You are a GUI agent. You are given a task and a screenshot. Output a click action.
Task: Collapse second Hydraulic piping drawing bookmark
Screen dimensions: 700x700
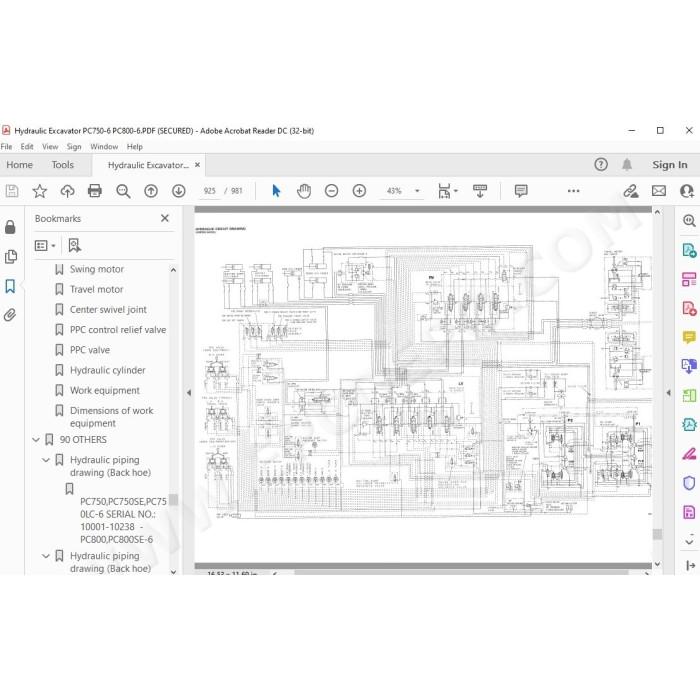(46, 556)
